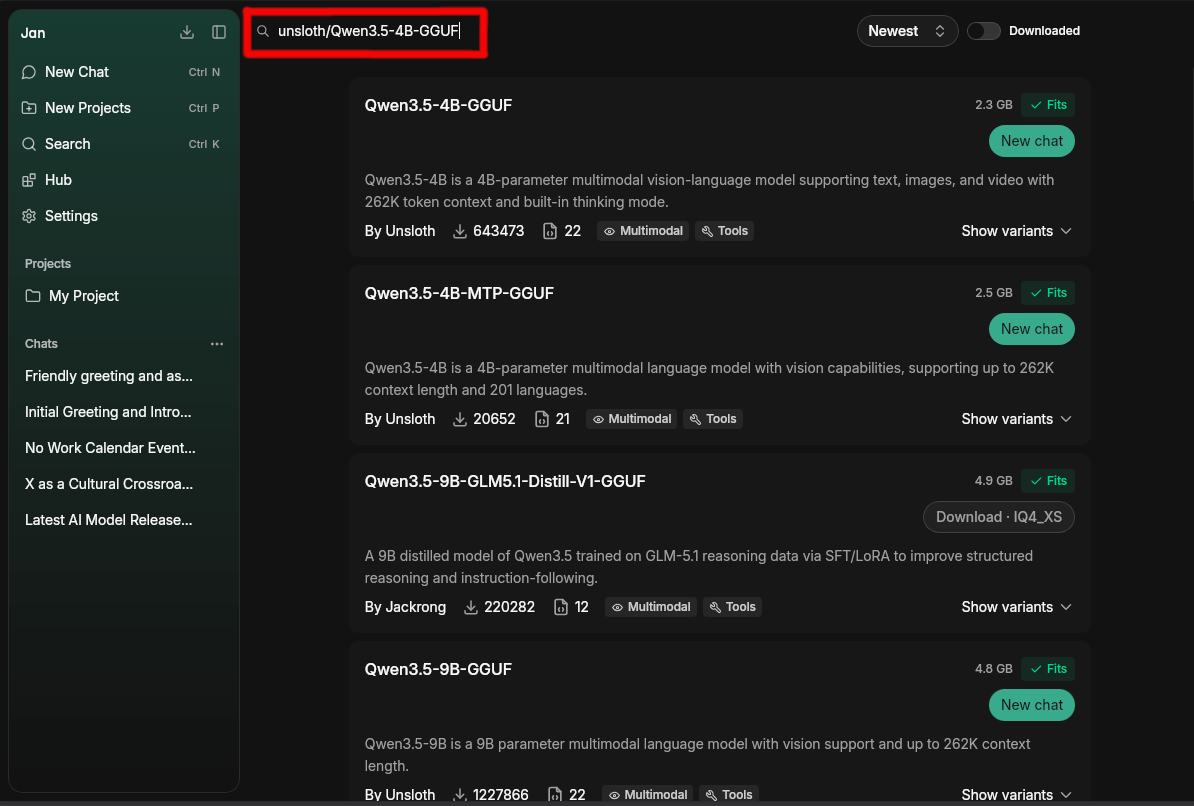
Task: Click the New Projects folder-plus icon
Action: click(29, 108)
